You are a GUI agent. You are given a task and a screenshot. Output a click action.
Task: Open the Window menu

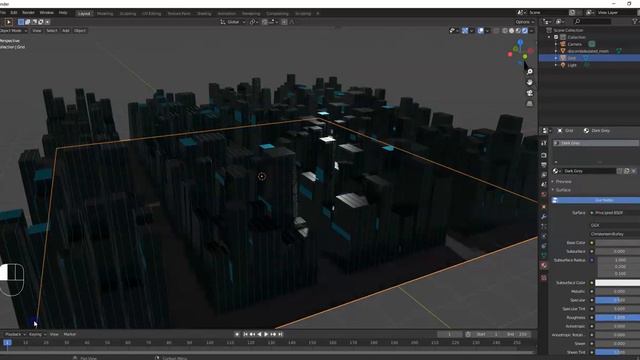47,13
